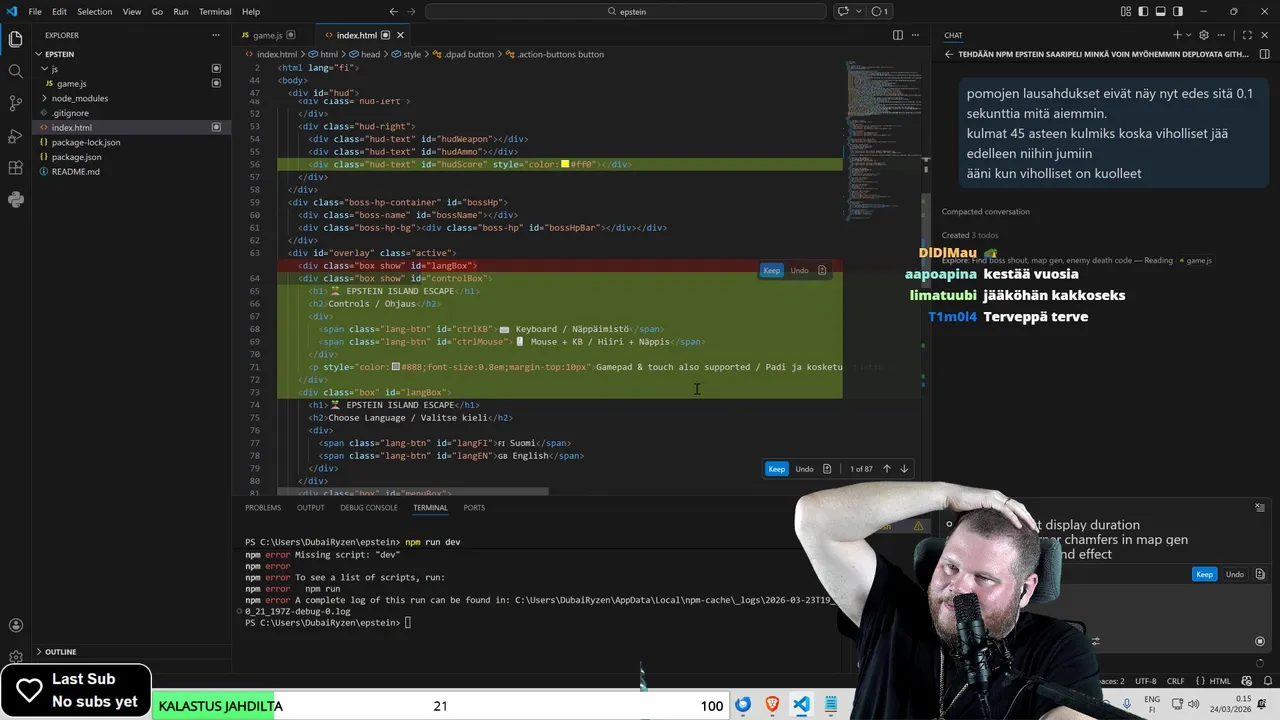Split the editor to the right
The height and width of the screenshot is (720, 1280).
898,35
